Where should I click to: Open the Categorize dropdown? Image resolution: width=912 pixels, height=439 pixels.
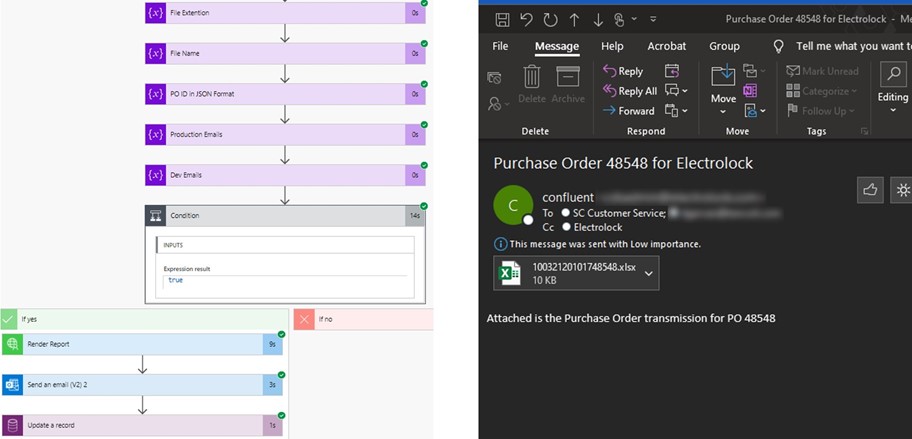coord(821,91)
